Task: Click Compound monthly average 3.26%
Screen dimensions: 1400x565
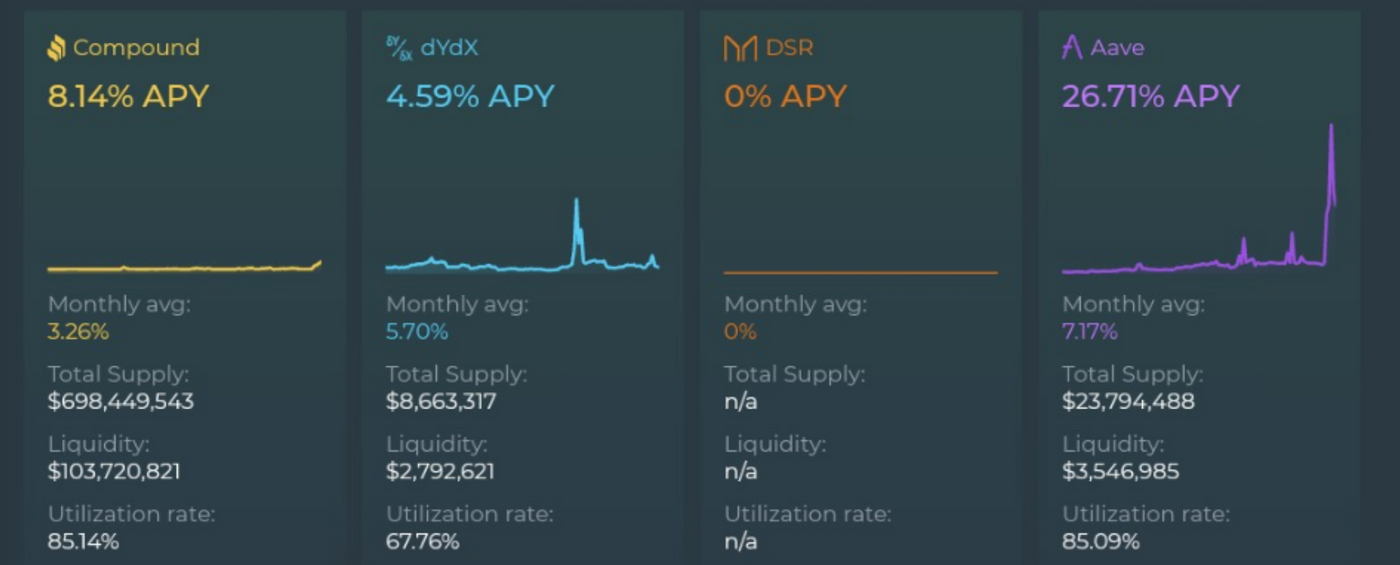Action: point(78,332)
